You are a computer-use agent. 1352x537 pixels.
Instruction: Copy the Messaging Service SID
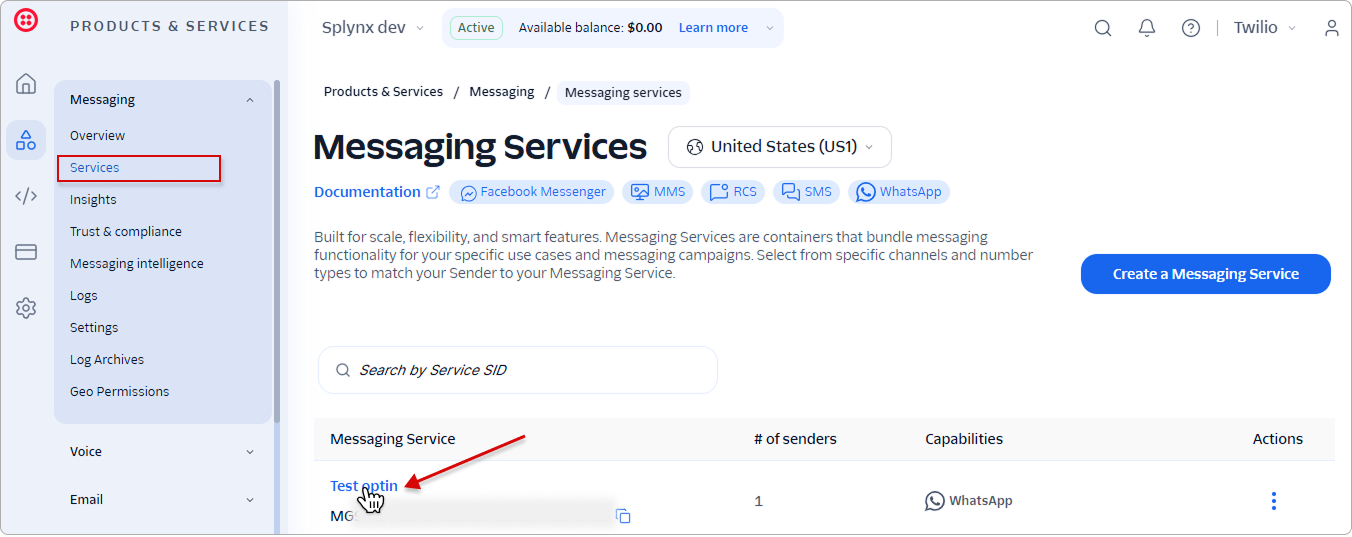click(x=623, y=516)
